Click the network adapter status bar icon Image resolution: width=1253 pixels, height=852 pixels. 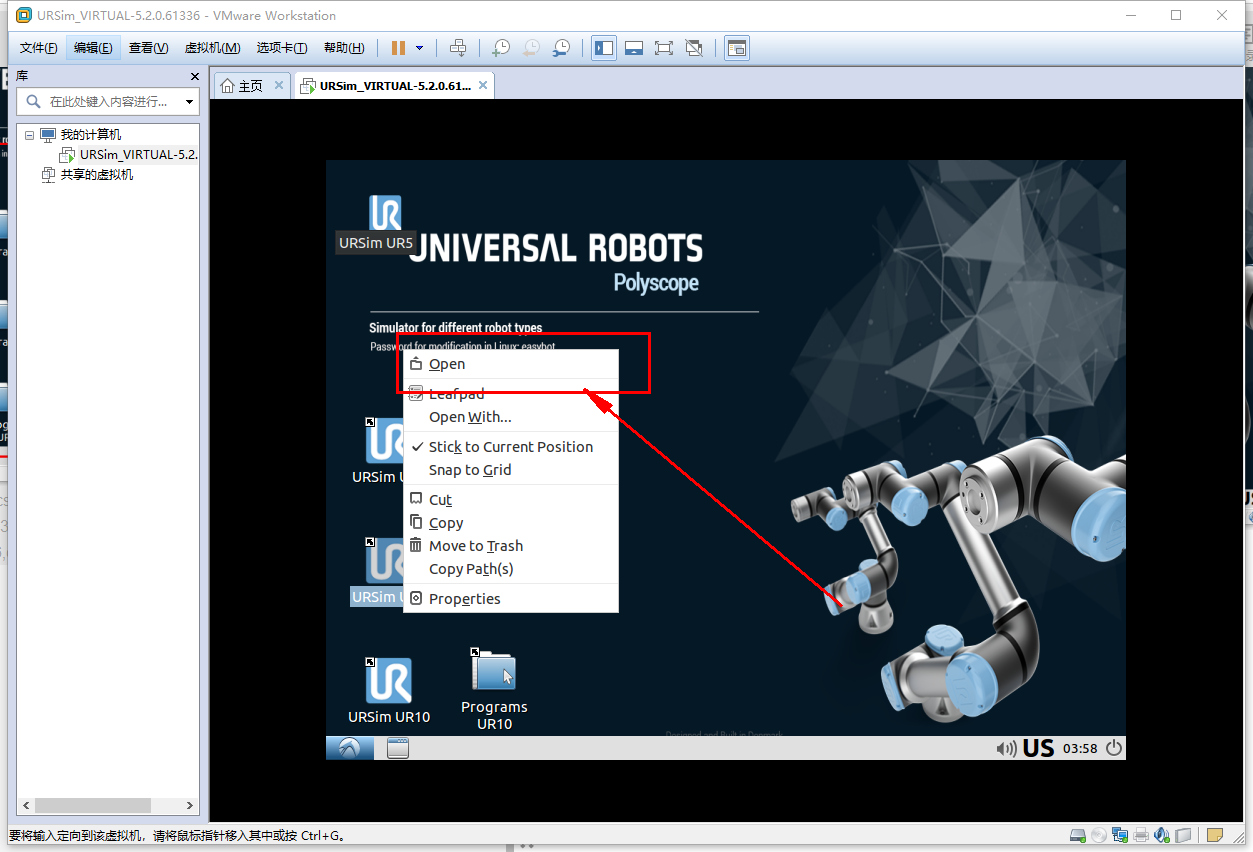tap(1119, 835)
